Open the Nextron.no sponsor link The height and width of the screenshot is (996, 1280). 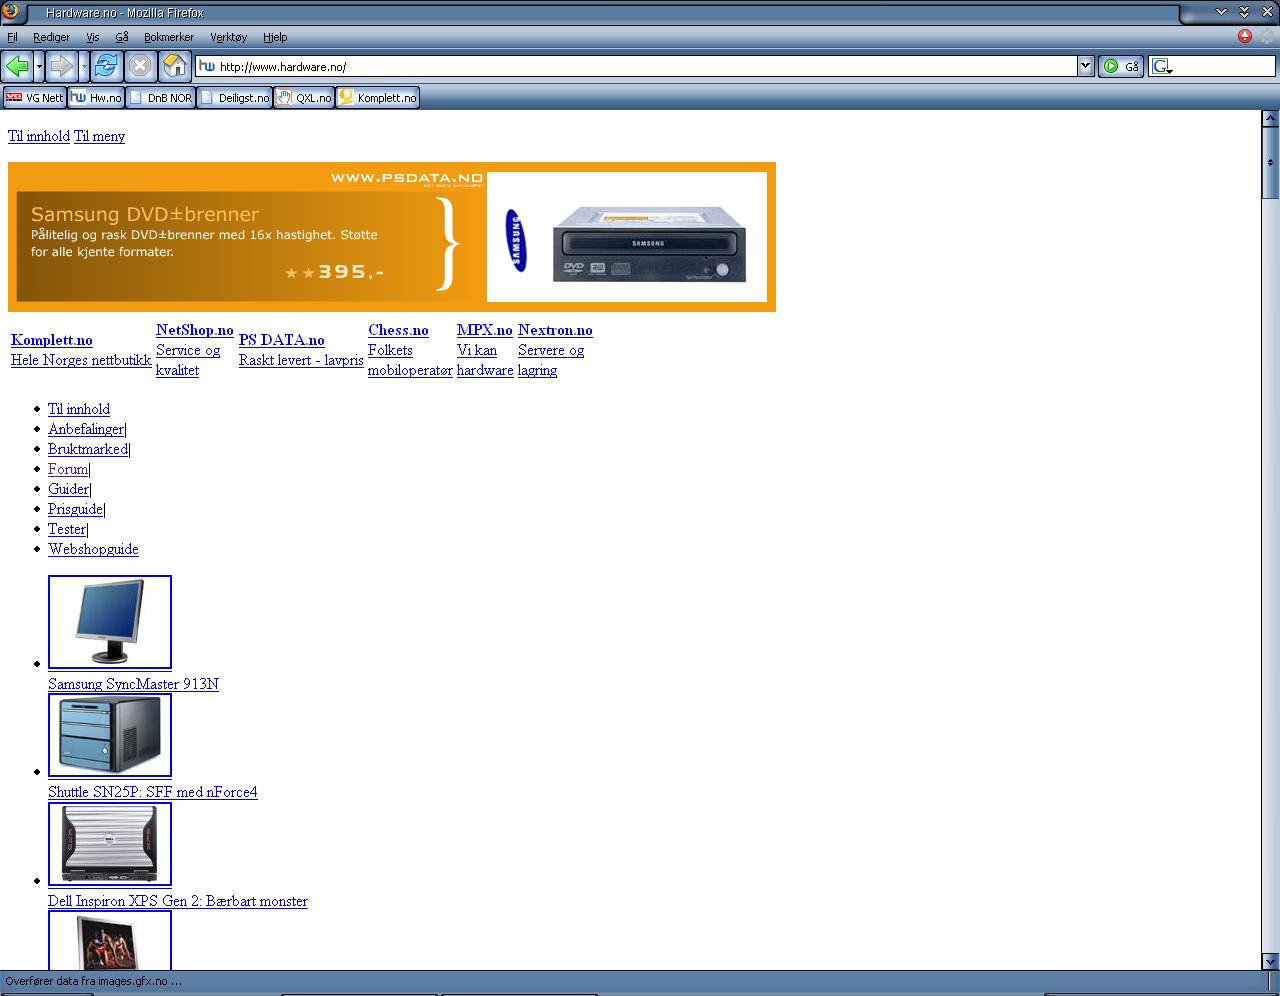coord(555,330)
